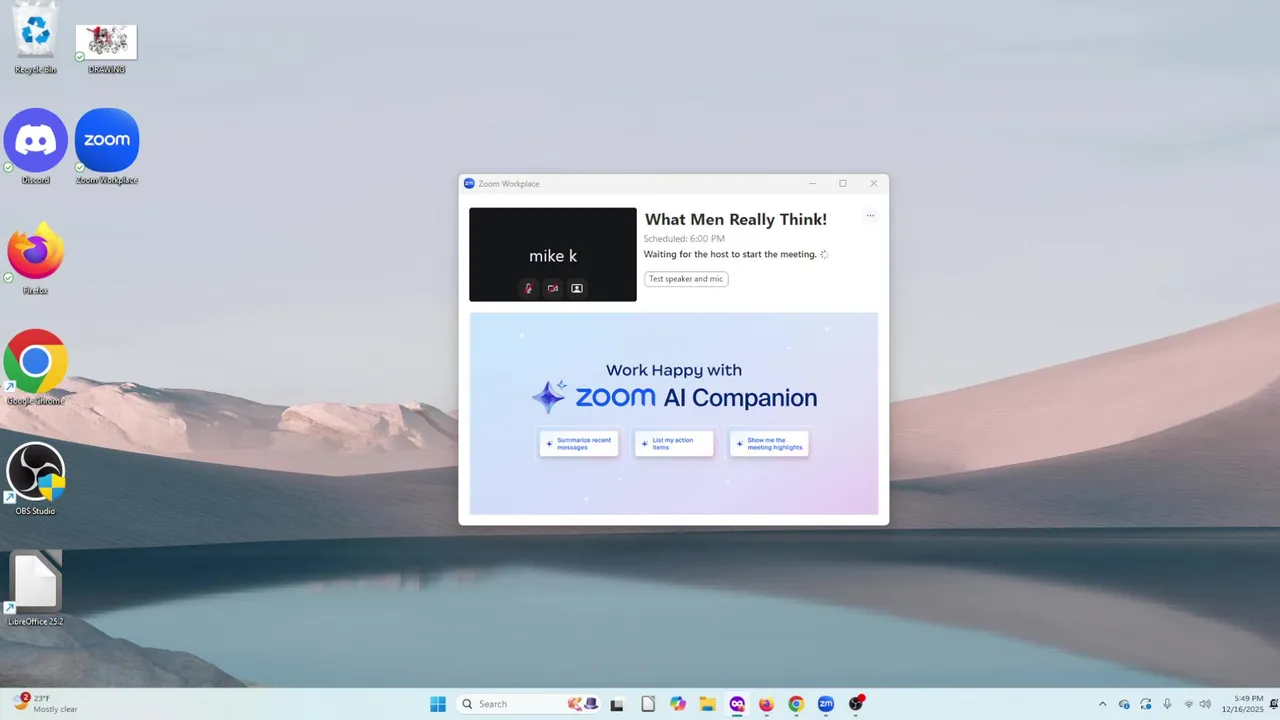Open the LibreOffice document icon in taskbar
Screen dimensions: 1280x720
tap(648, 704)
